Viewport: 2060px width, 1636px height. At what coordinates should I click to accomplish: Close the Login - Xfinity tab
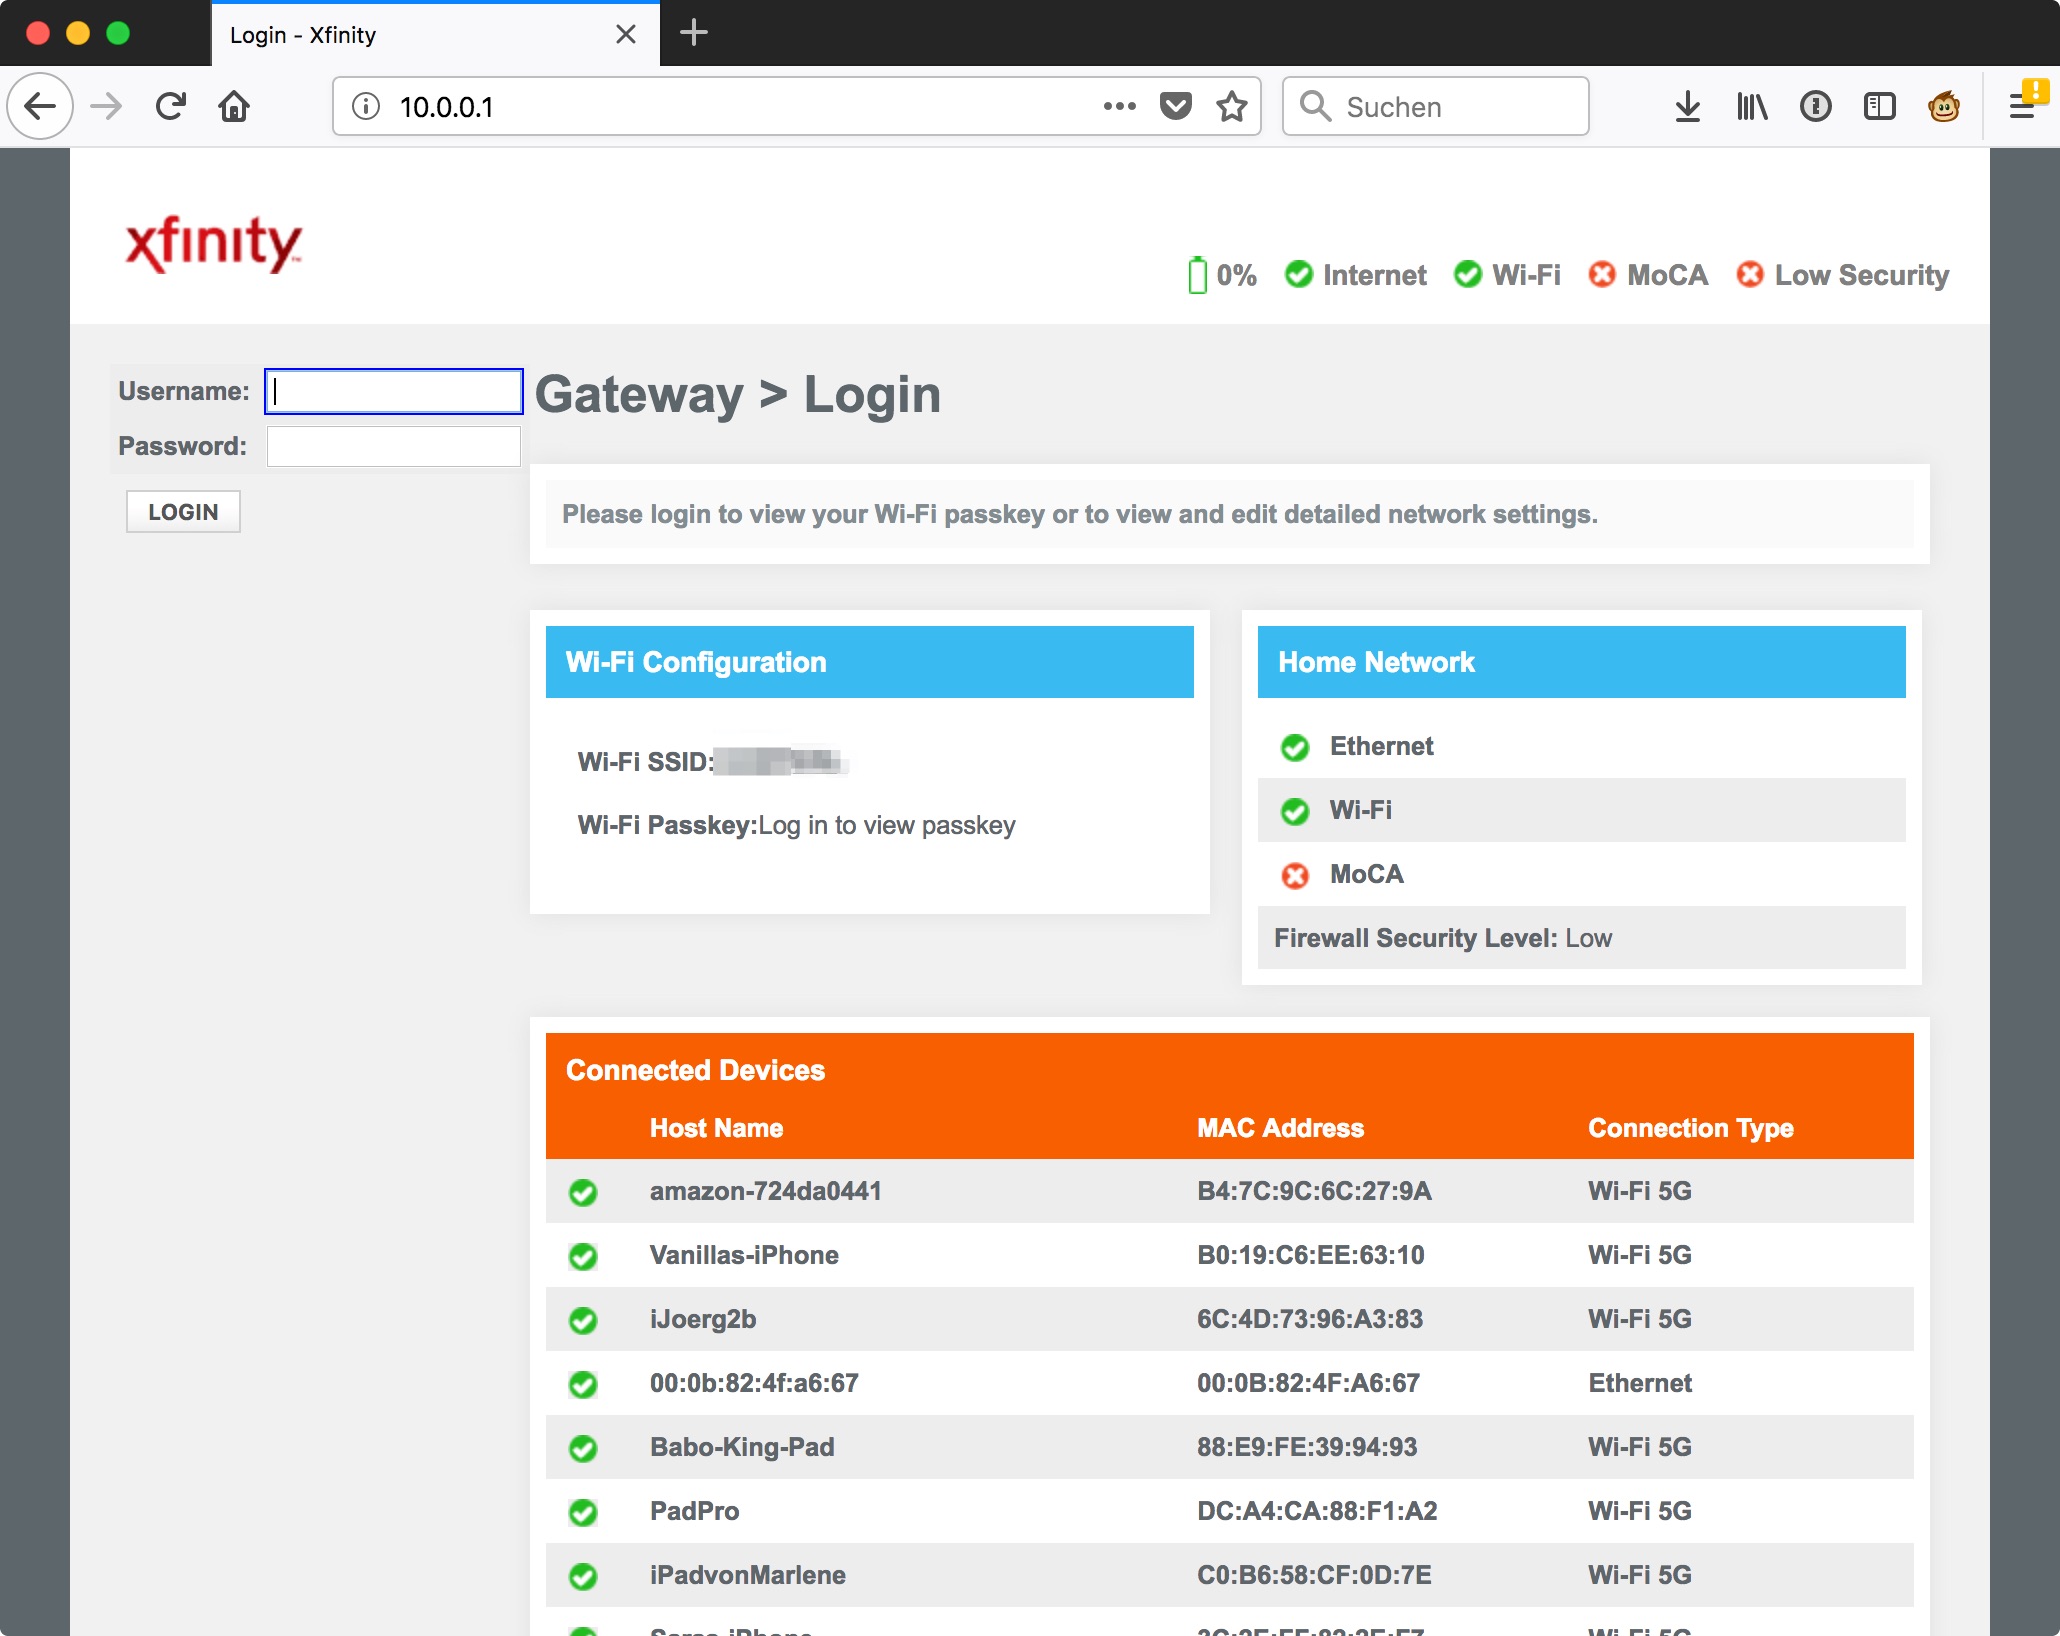click(626, 34)
